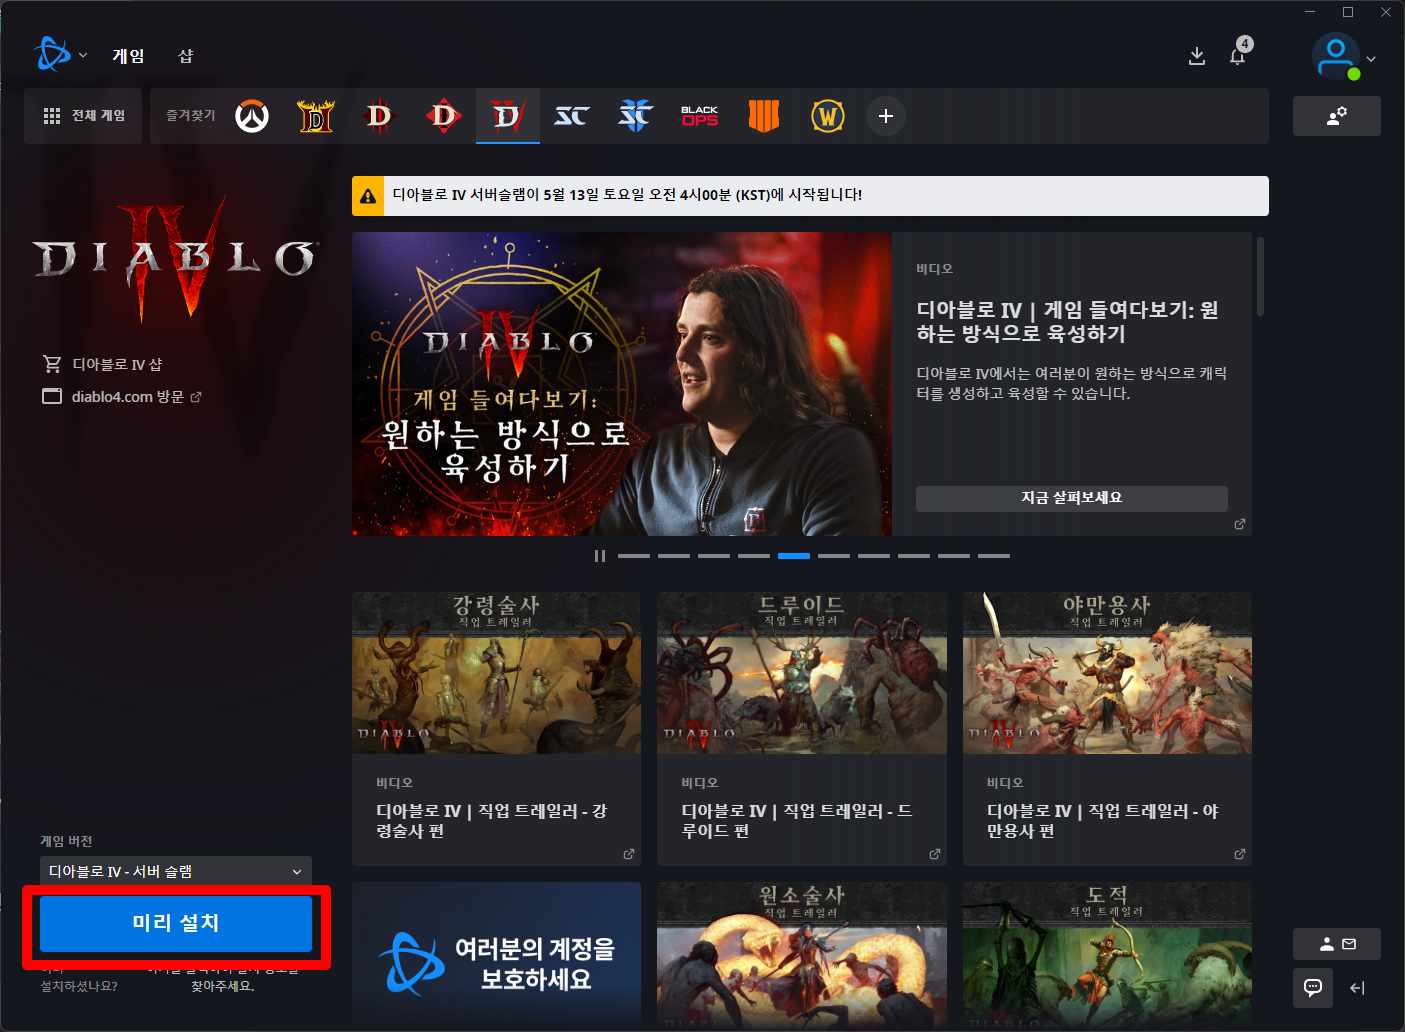
Task: Select the Black Ops game icon
Action: (700, 116)
